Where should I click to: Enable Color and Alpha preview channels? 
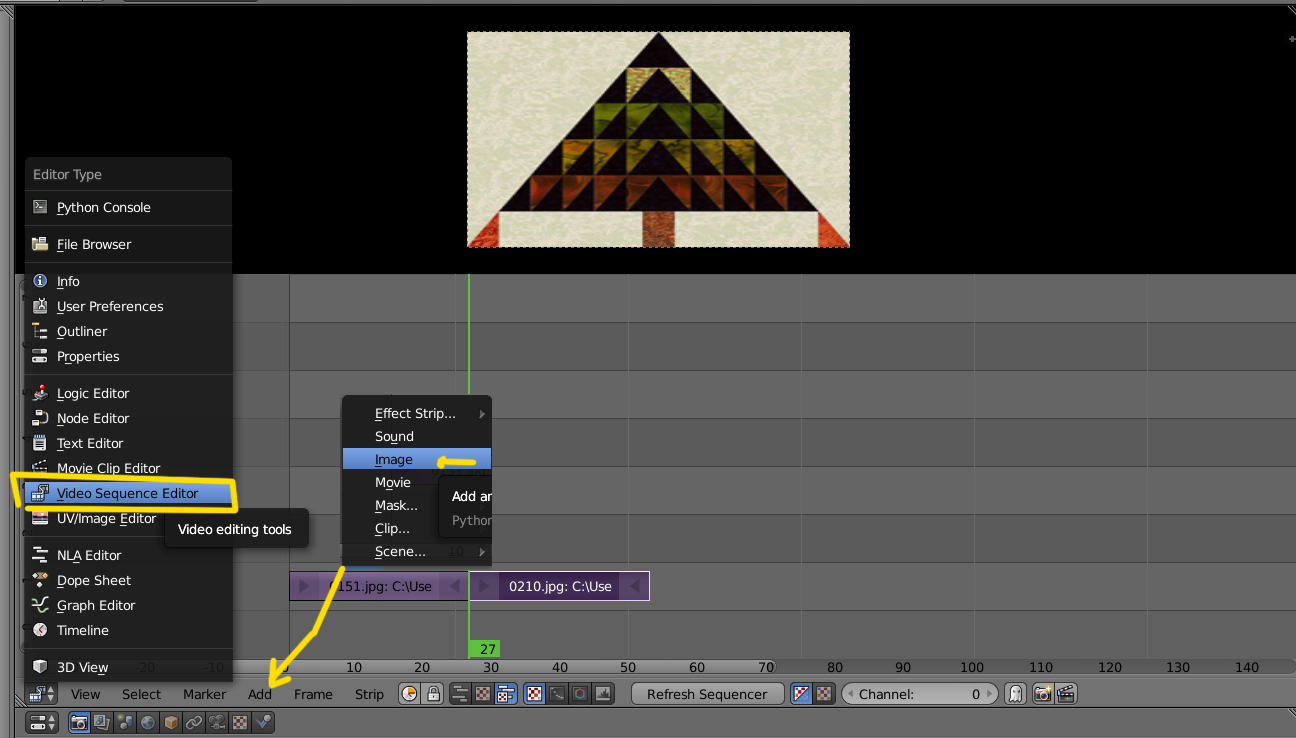802,694
